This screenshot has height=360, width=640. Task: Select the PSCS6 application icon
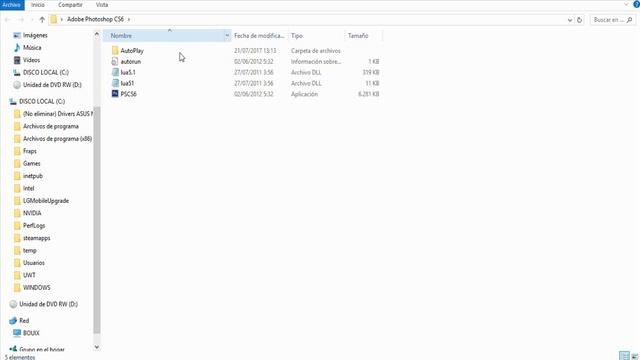click(115, 94)
